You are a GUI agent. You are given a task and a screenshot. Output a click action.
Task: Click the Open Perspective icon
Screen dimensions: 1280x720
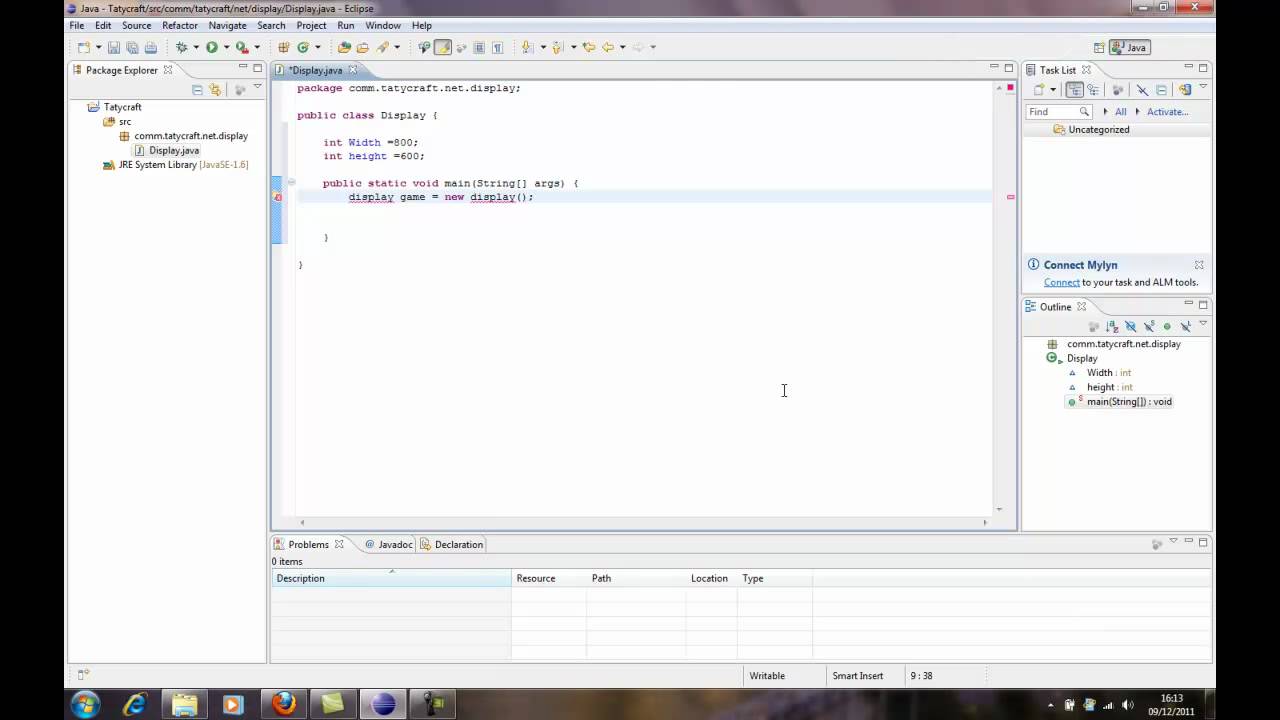[1099, 47]
